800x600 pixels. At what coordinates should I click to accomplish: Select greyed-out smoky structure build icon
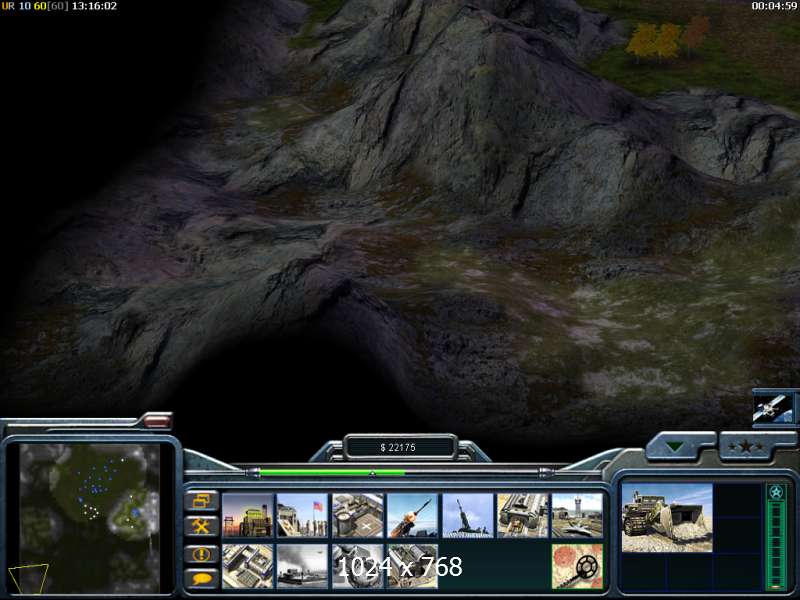[x=303, y=566]
